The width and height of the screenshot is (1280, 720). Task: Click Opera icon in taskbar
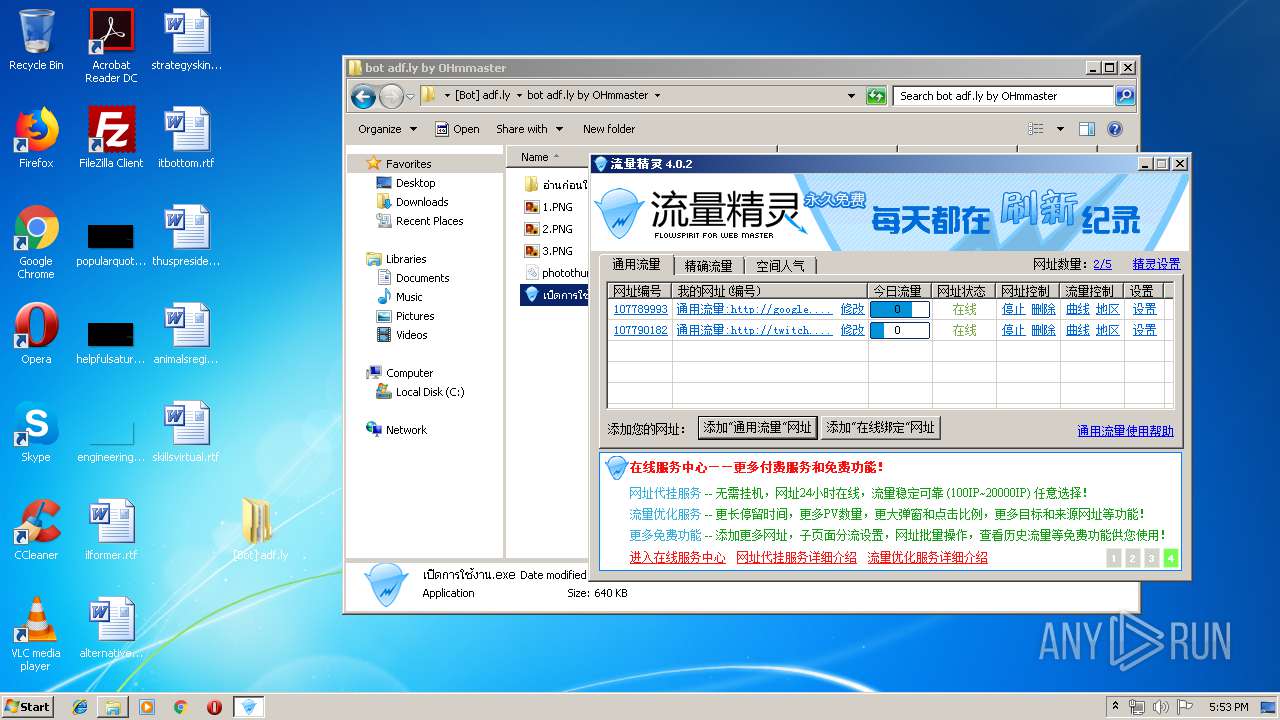tap(214, 706)
